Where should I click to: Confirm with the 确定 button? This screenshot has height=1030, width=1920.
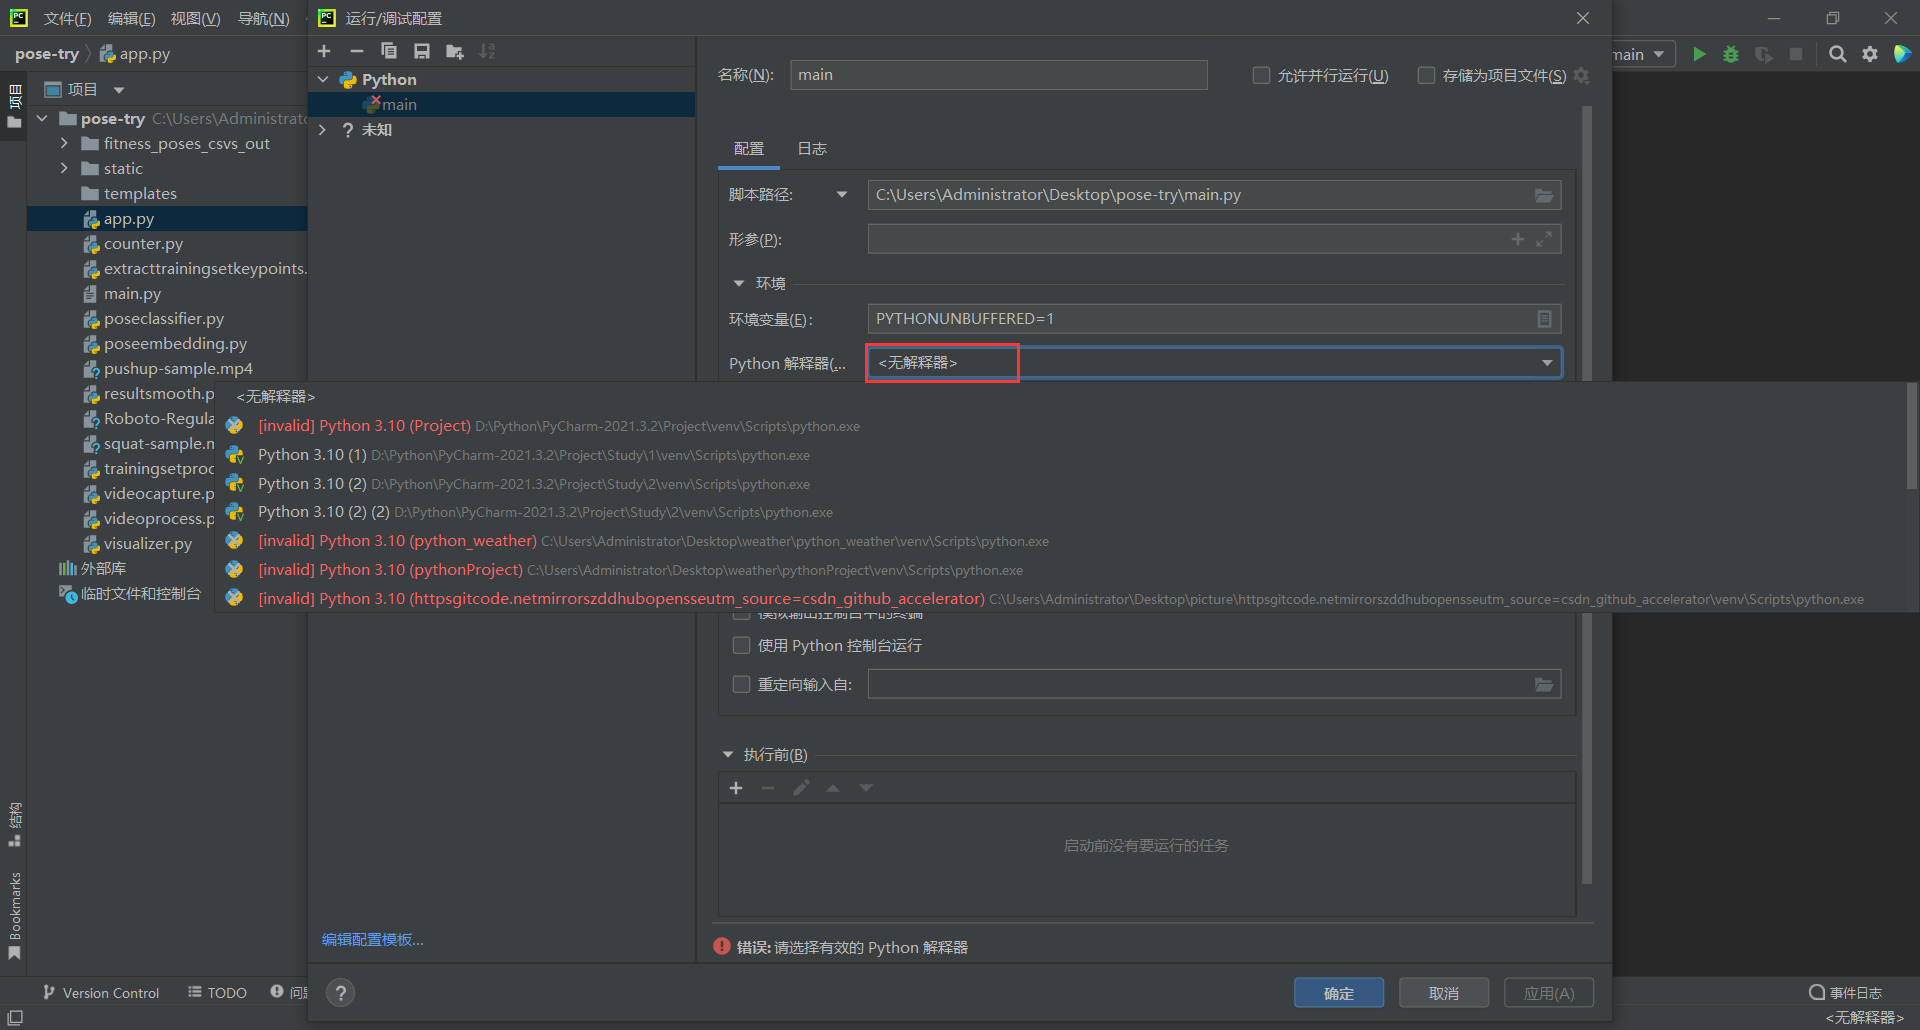[x=1339, y=993]
